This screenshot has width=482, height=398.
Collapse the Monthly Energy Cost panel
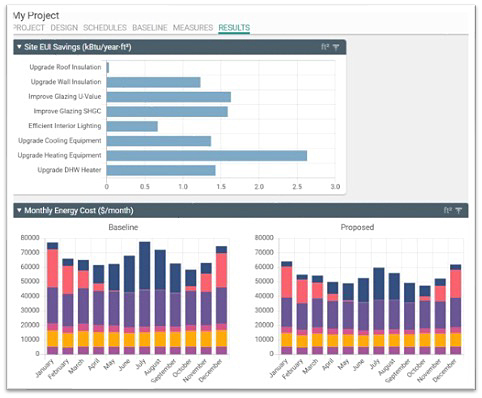click(19, 210)
